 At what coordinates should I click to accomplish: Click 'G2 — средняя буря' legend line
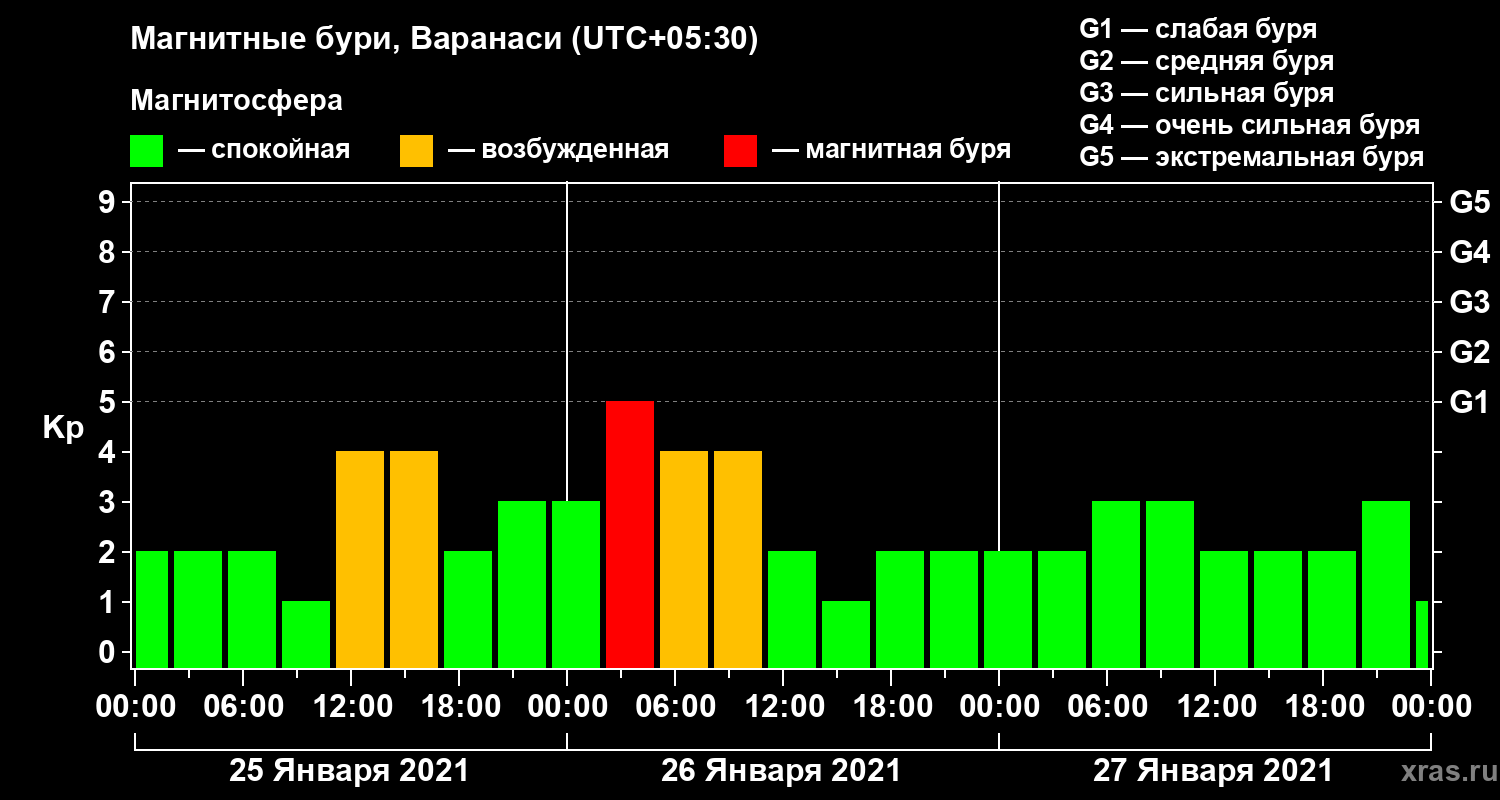(1206, 61)
